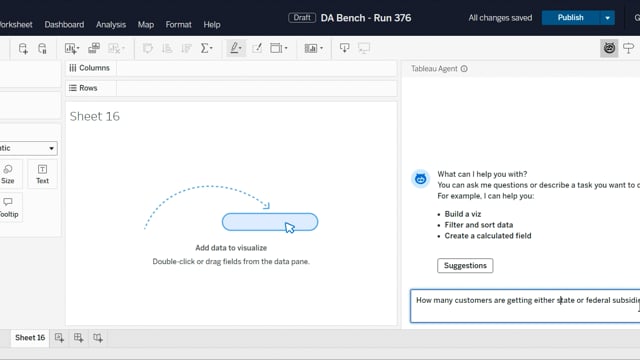This screenshot has height=360, width=640.
Task: Click the 'Filter and sort data' bullet text
Action: click(479, 225)
